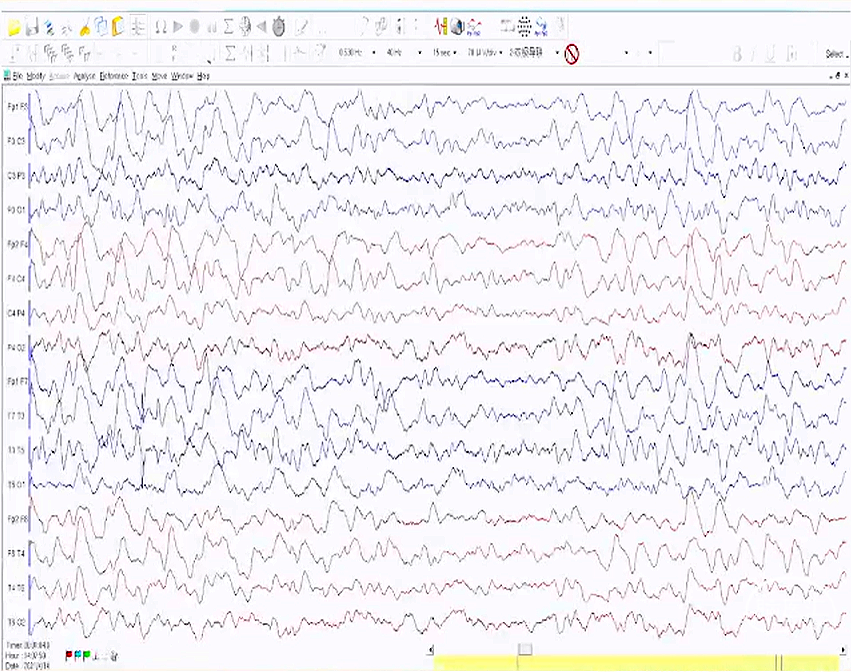
Task: Click the sigma summation icon in top toolbar
Action: pyautogui.click(x=228, y=27)
